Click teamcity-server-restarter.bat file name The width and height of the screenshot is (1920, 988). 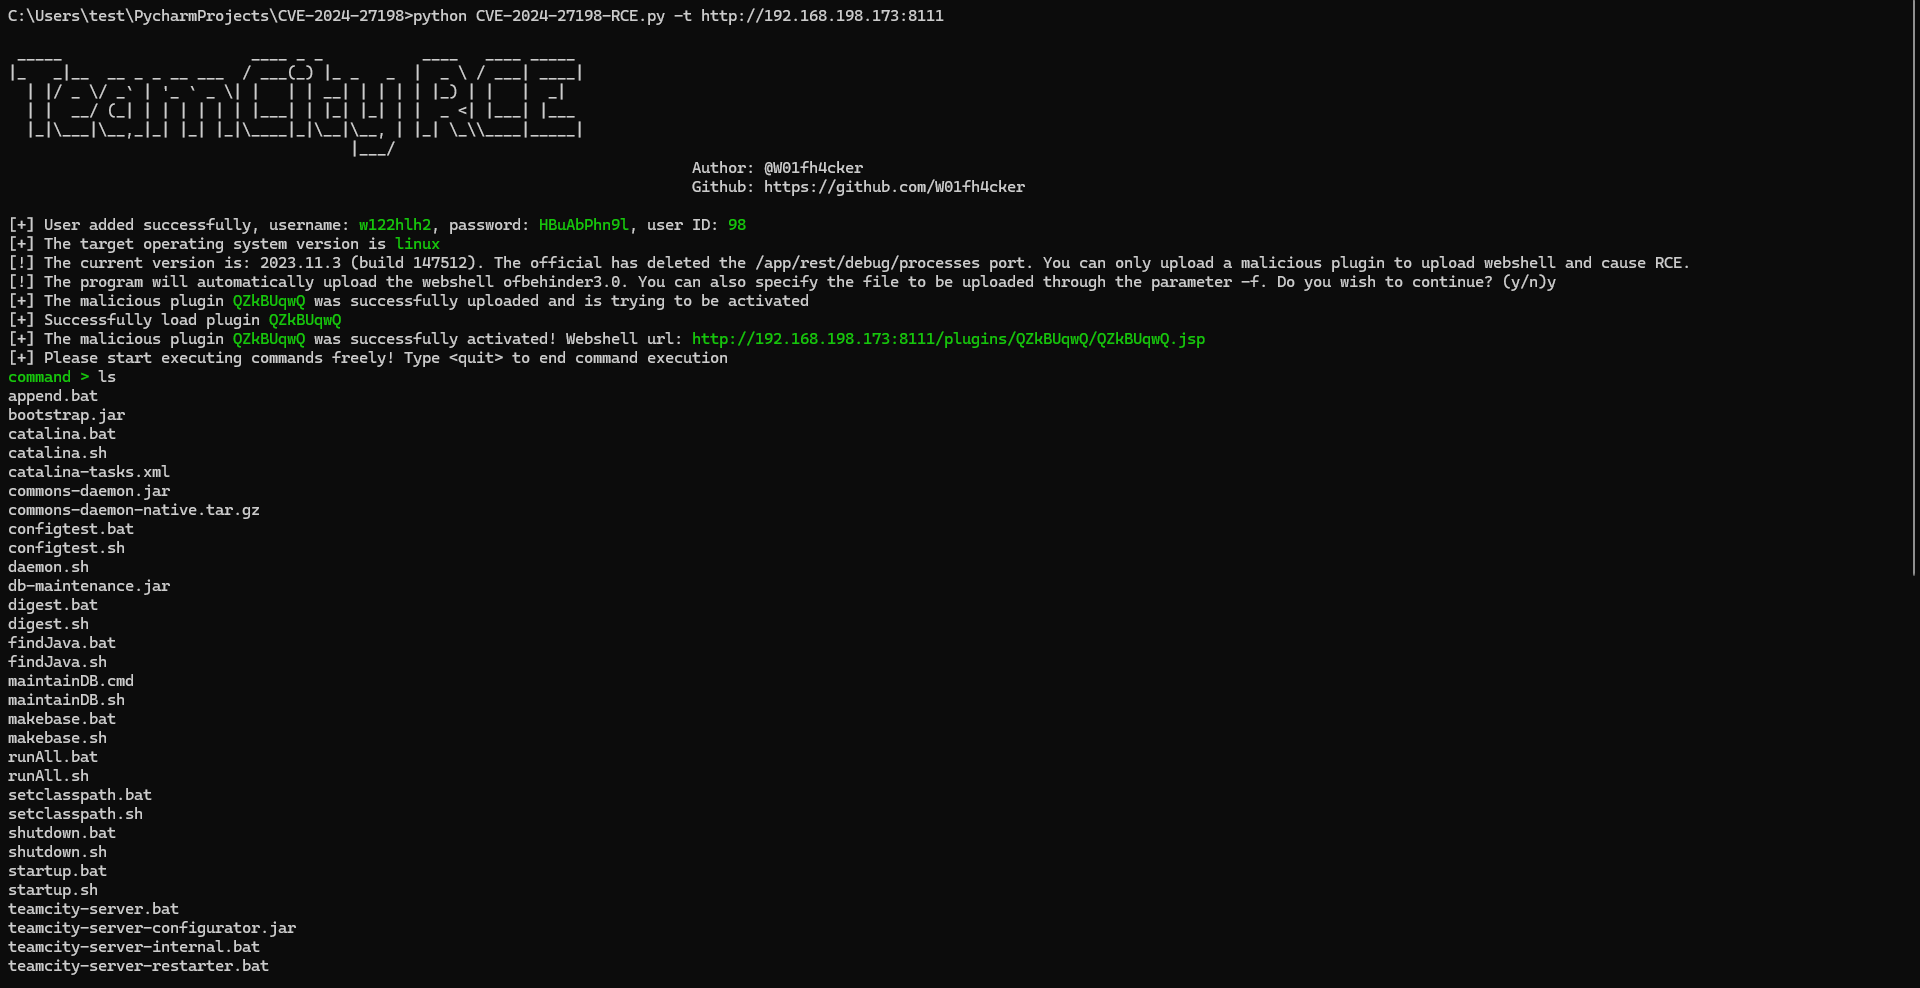click(x=138, y=966)
